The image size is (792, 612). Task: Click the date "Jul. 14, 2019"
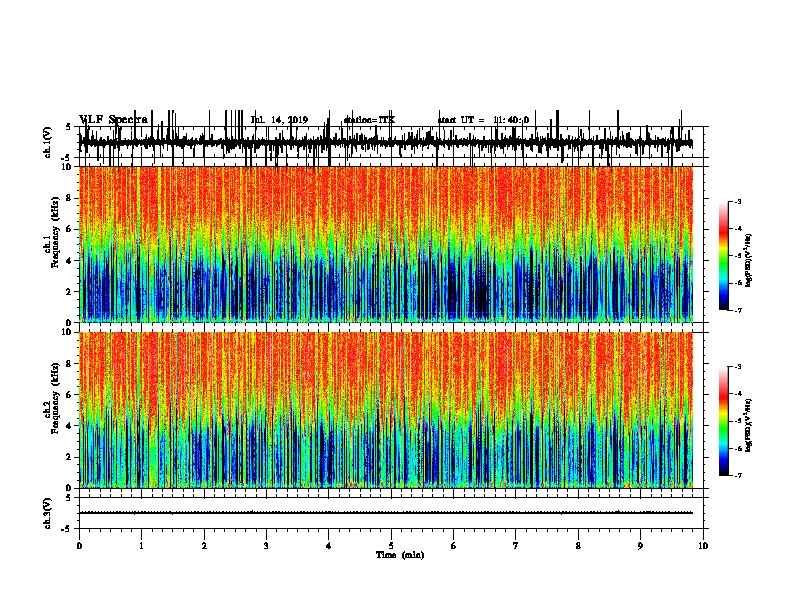pos(279,120)
